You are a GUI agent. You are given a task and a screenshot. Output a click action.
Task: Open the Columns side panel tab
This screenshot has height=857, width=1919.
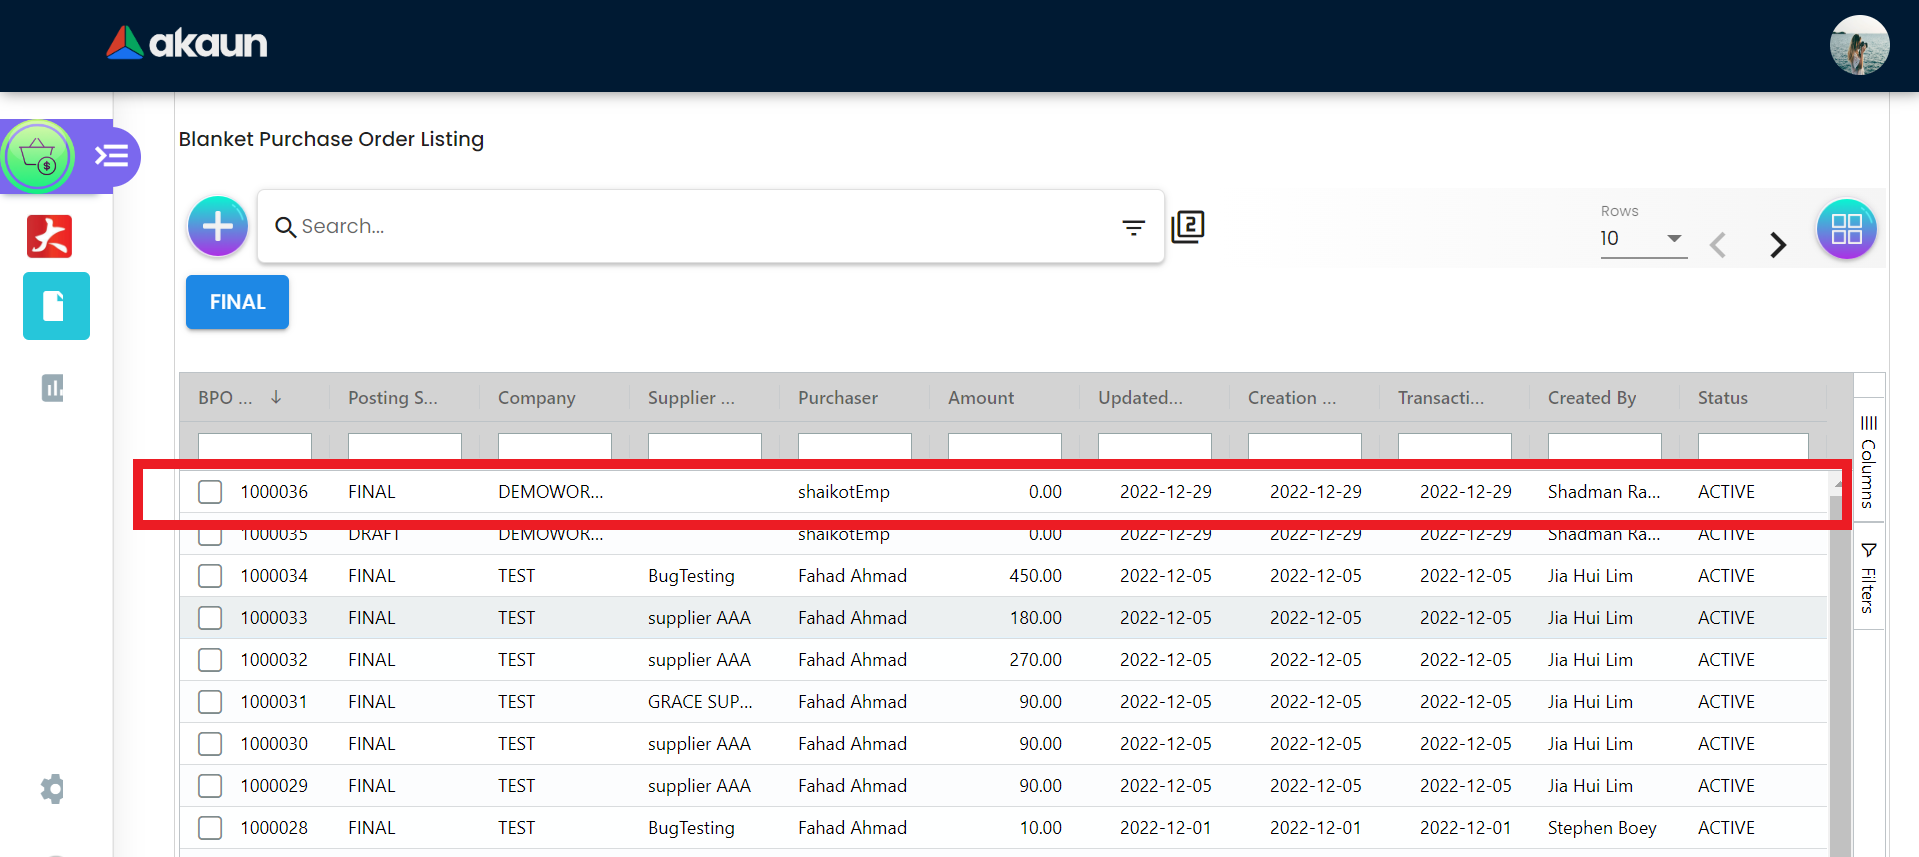click(1868, 462)
